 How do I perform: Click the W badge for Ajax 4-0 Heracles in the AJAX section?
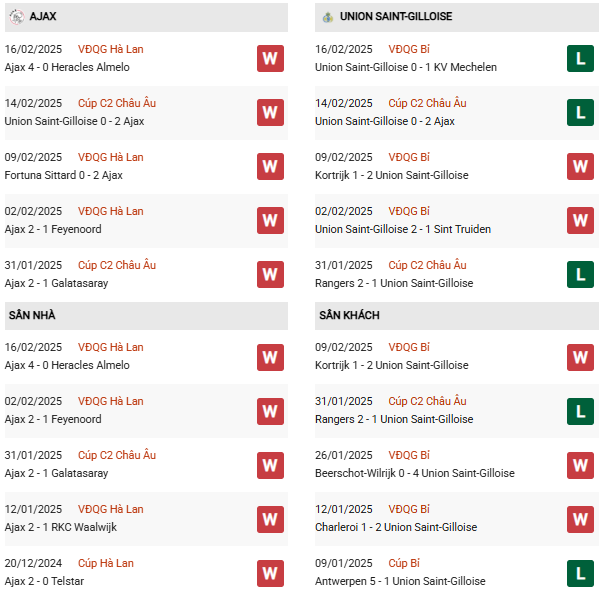pos(270,59)
